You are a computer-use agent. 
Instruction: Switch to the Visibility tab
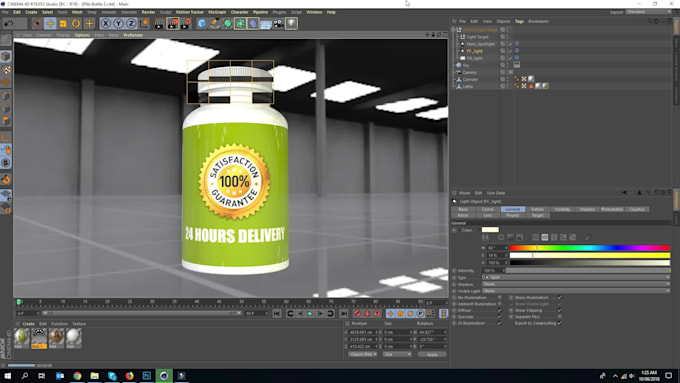click(562, 210)
